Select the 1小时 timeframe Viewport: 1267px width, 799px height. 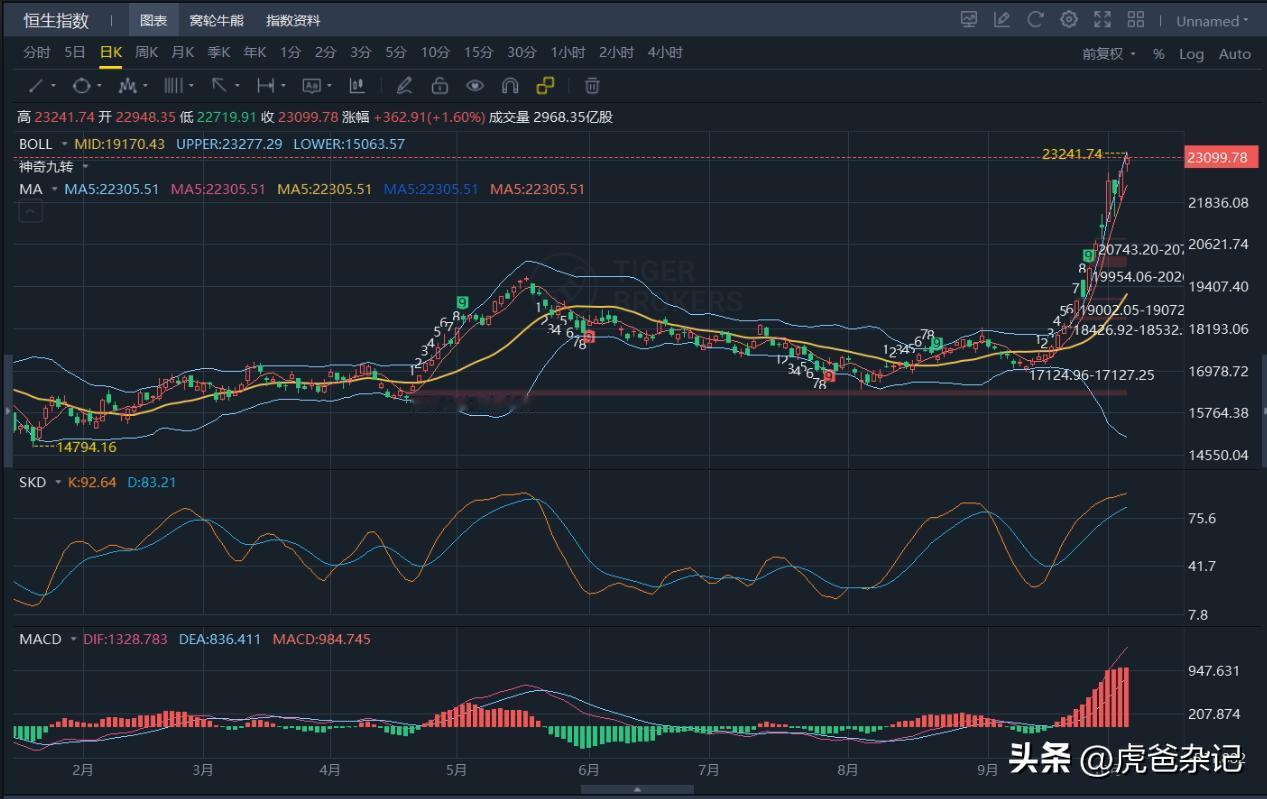click(568, 53)
